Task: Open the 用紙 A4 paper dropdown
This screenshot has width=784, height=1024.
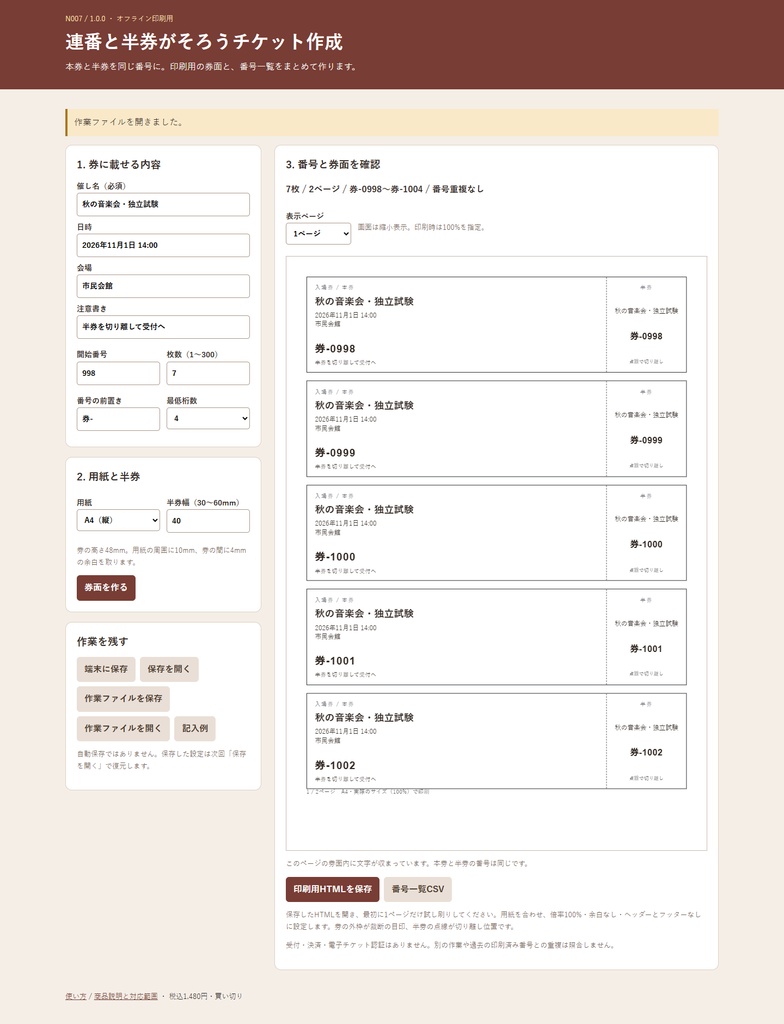Action: (x=118, y=520)
